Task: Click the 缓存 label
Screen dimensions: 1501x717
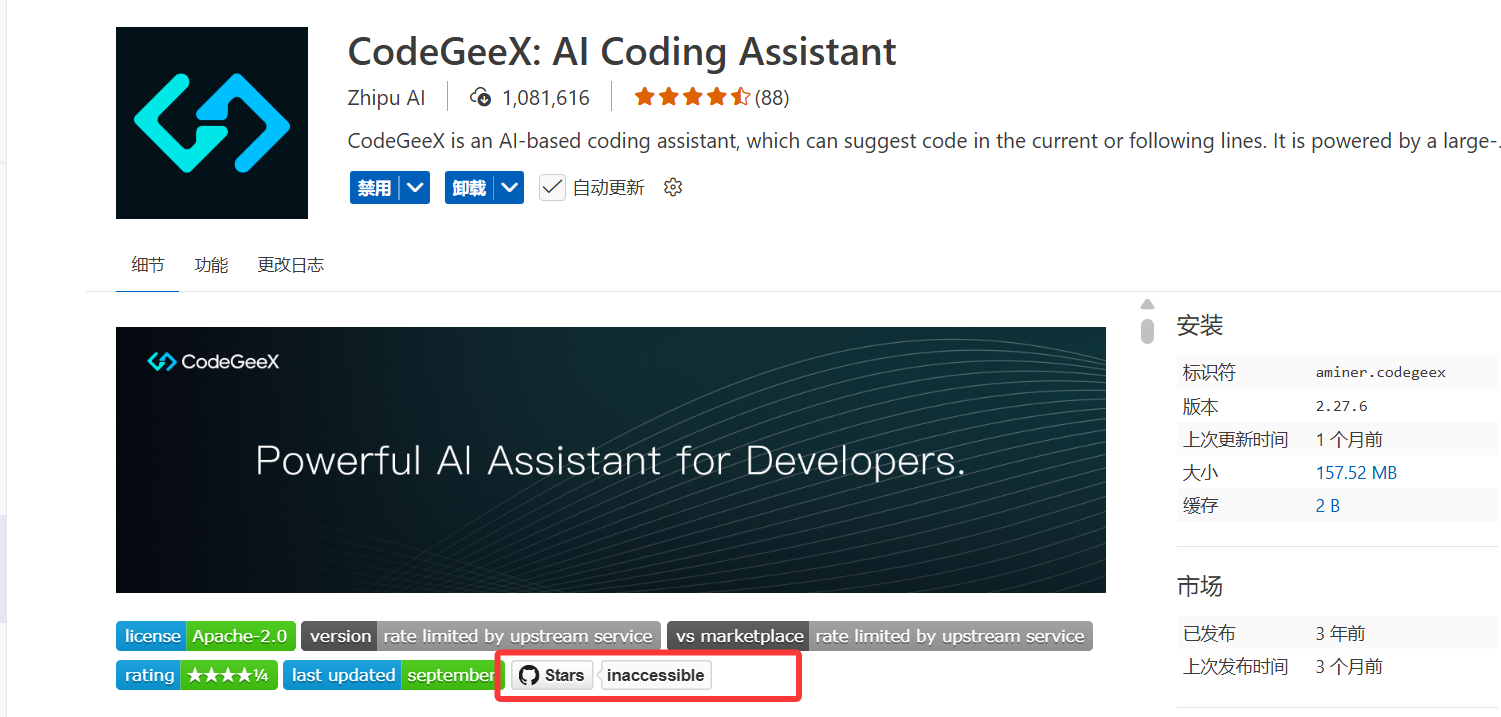Action: (x=1200, y=506)
